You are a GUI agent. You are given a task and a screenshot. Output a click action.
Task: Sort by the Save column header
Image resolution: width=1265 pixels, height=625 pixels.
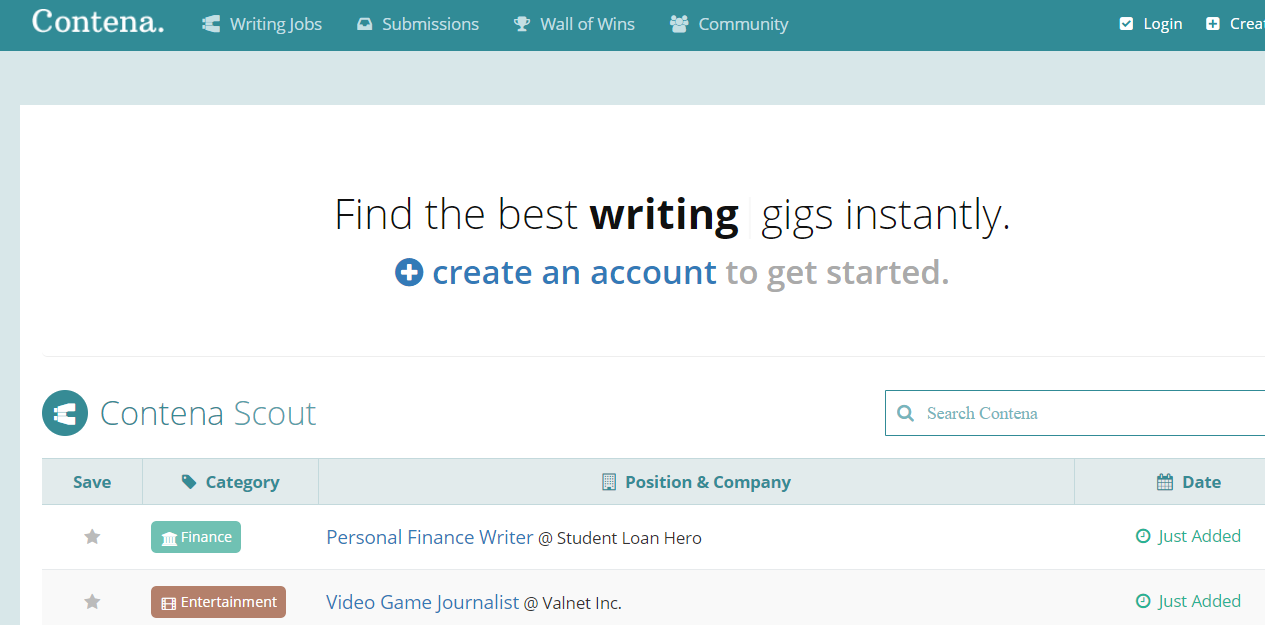[92, 482]
